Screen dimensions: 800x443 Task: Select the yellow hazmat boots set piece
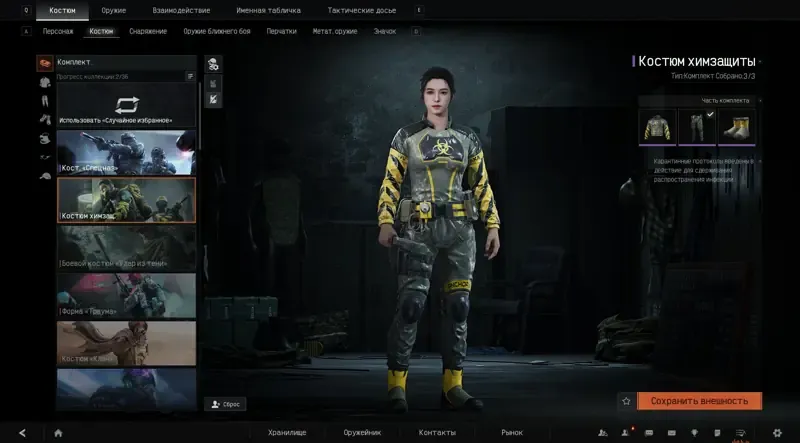(x=737, y=127)
